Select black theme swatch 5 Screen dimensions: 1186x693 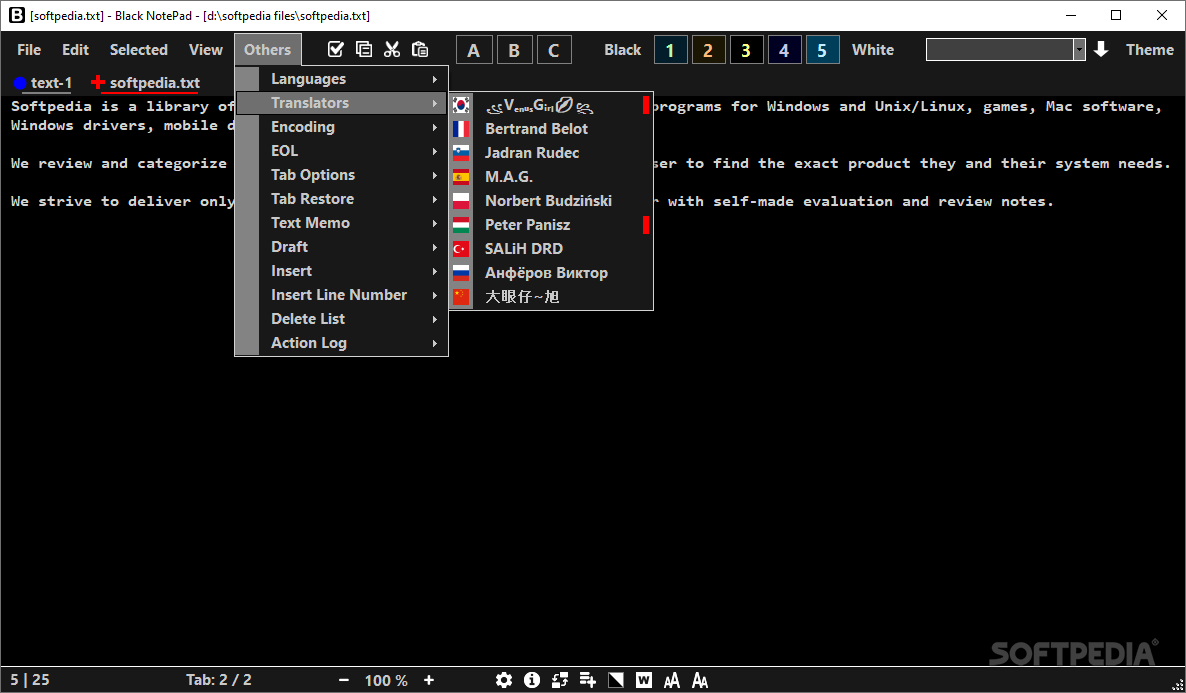point(822,50)
